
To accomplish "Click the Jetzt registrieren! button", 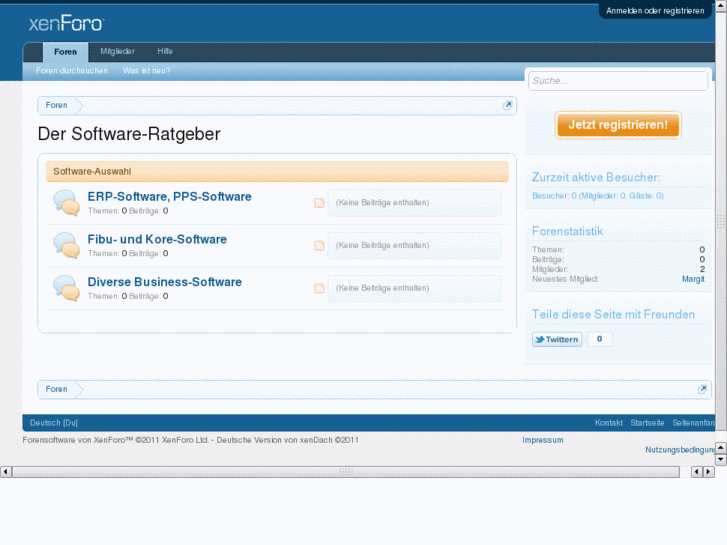I will pyautogui.click(x=618, y=125).
